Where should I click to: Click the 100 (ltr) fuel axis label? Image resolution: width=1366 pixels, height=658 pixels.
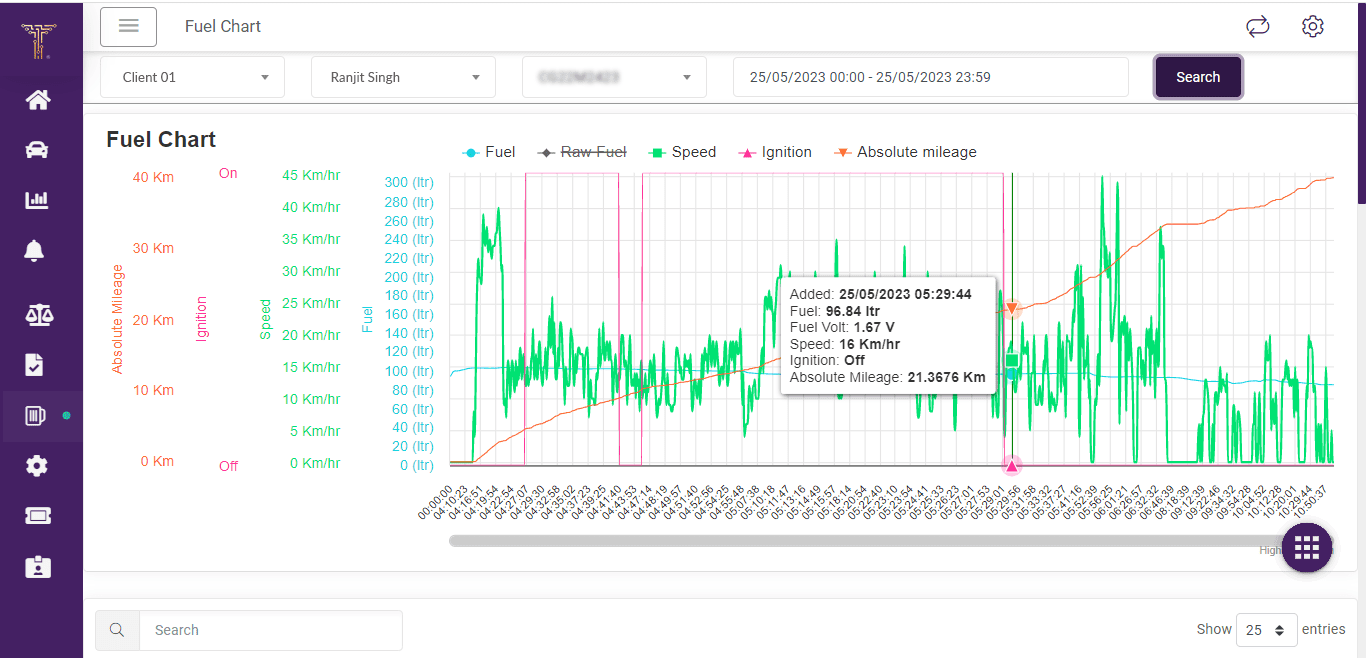409,371
